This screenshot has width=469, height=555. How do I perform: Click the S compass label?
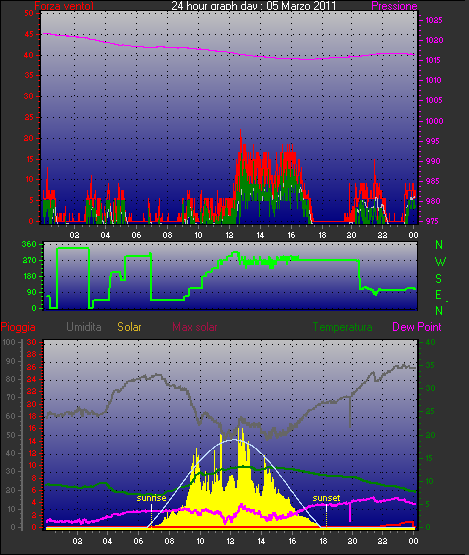click(439, 279)
